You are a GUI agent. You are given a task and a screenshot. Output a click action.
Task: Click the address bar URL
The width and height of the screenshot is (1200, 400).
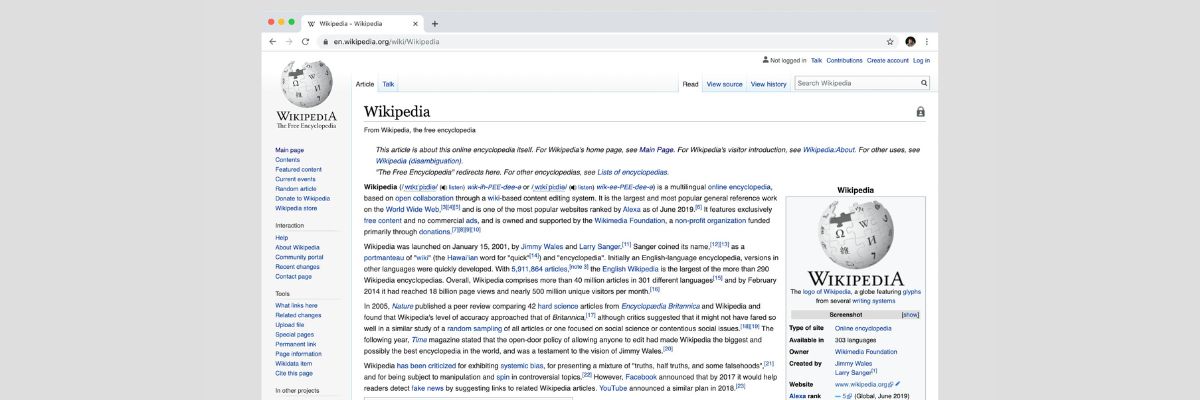tap(386, 42)
